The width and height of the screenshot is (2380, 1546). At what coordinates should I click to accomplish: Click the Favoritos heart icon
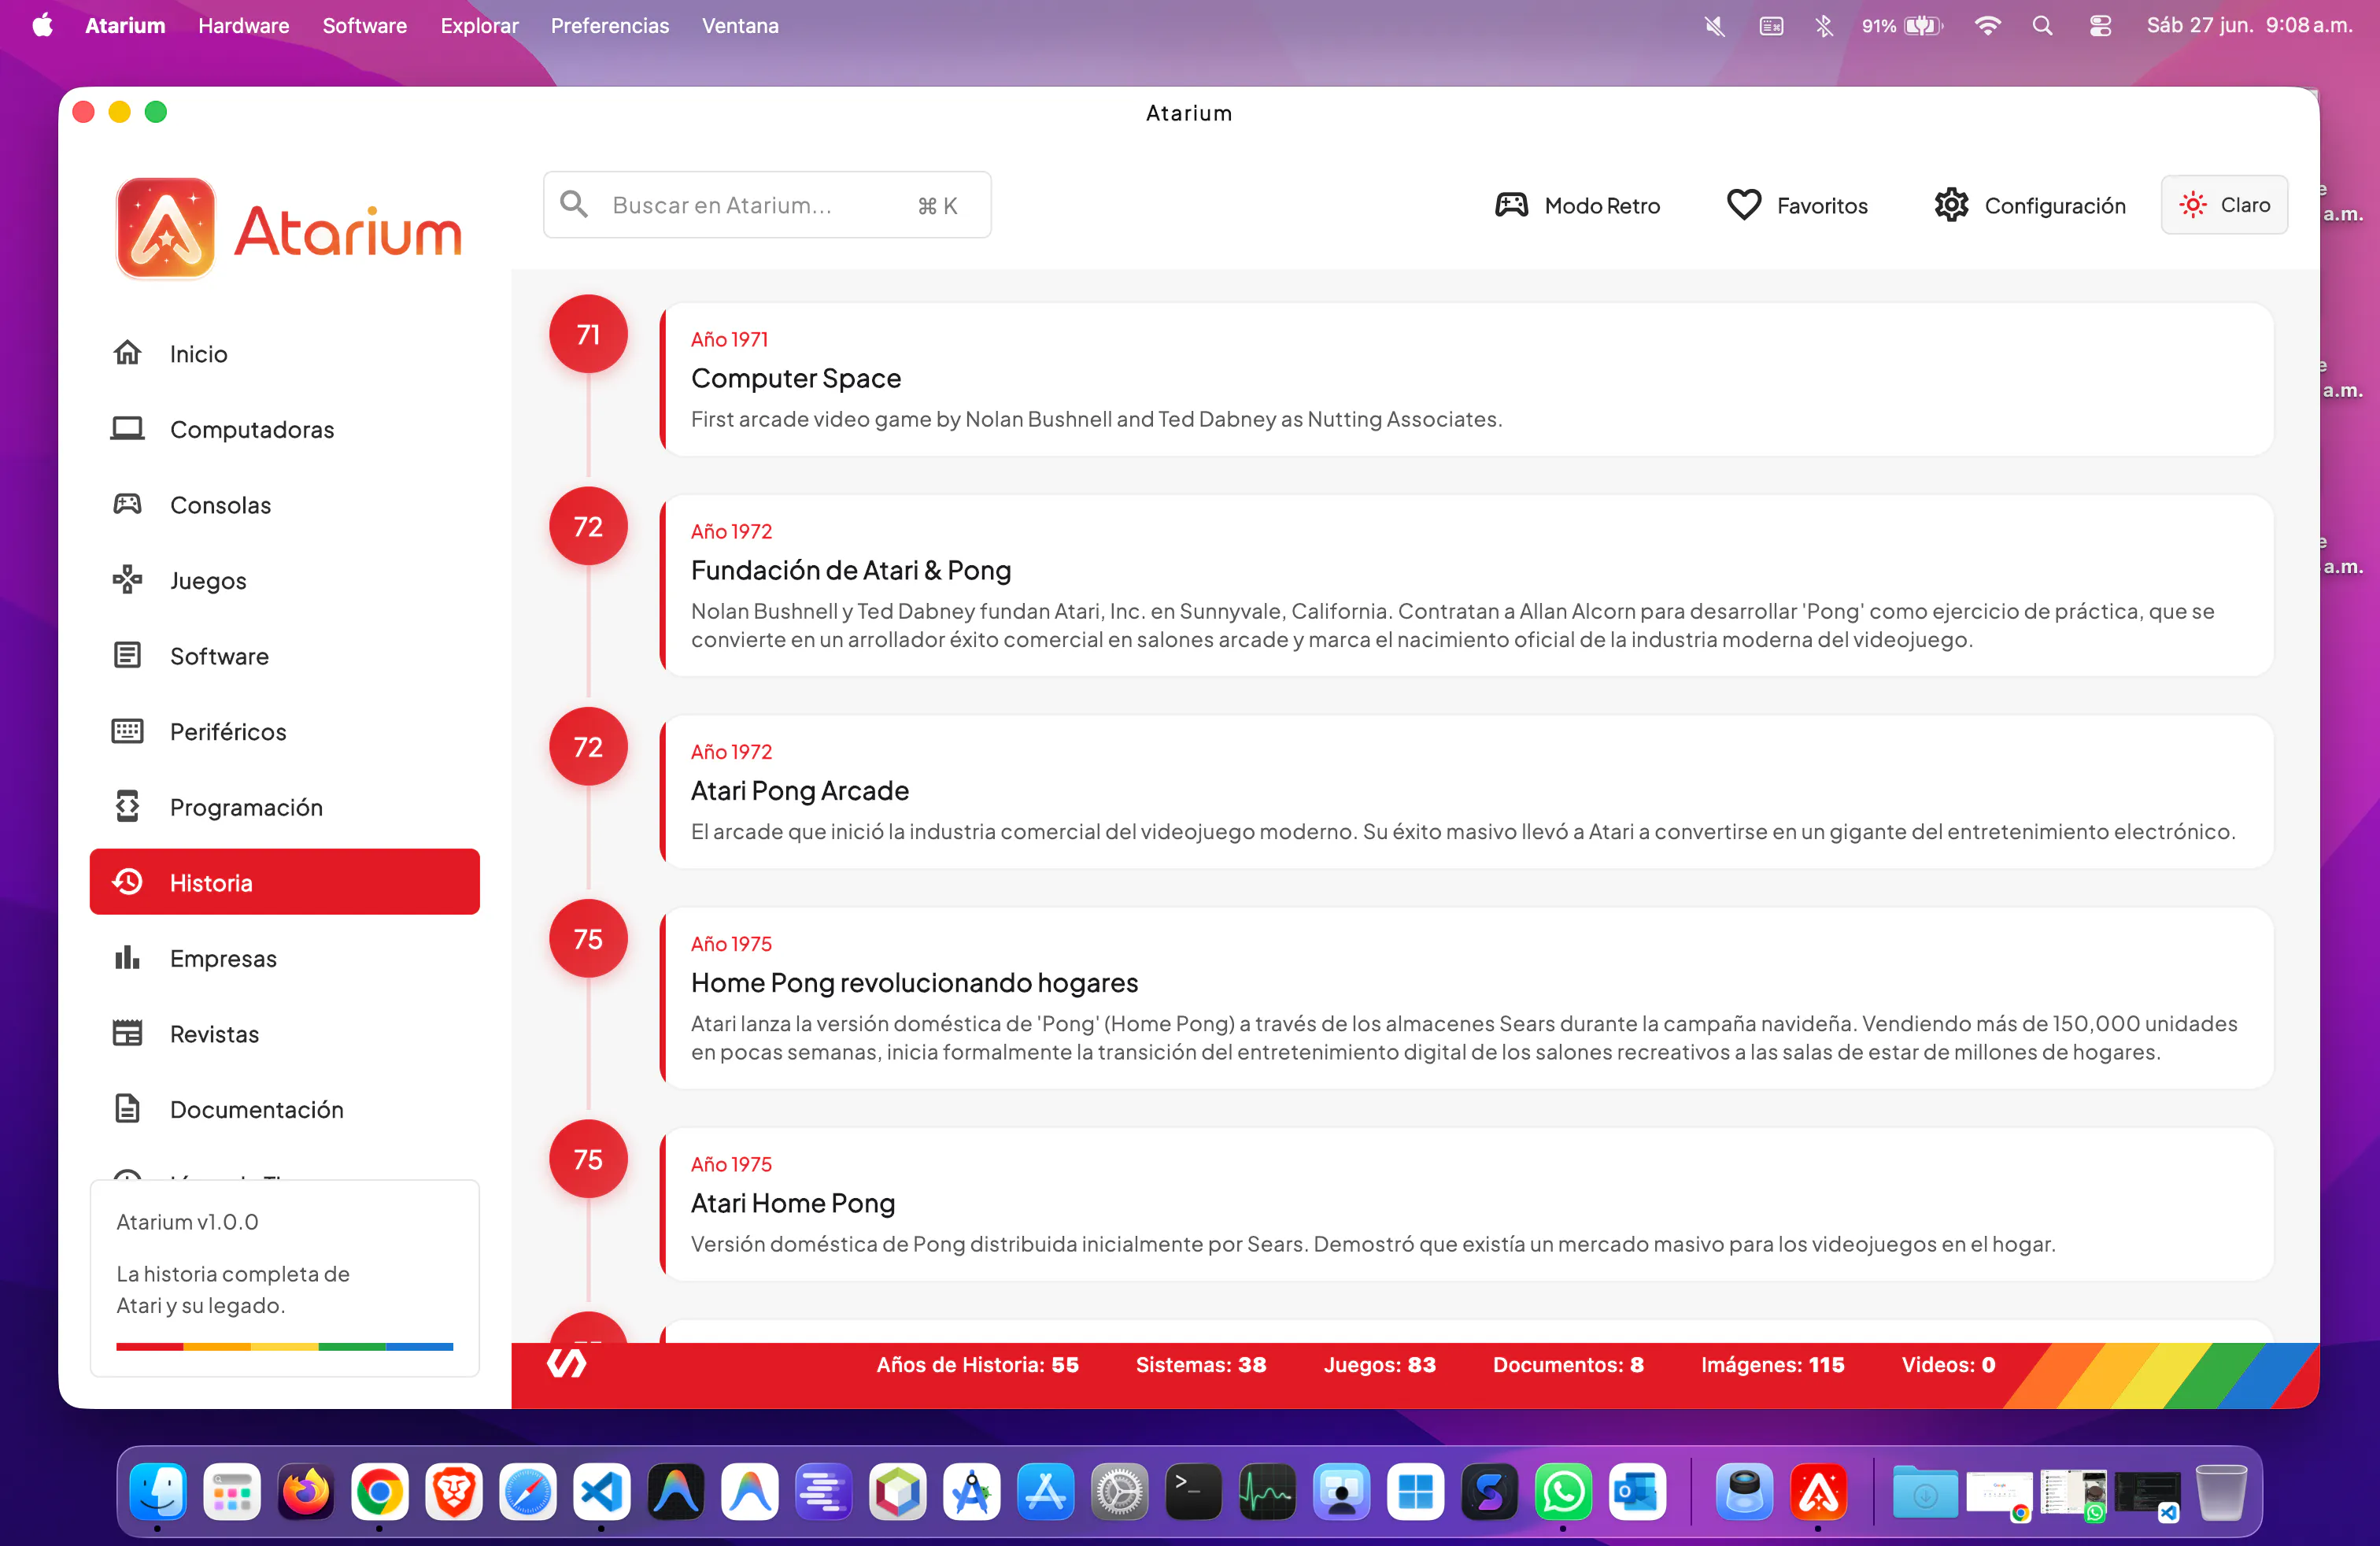(x=1743, y=205)
